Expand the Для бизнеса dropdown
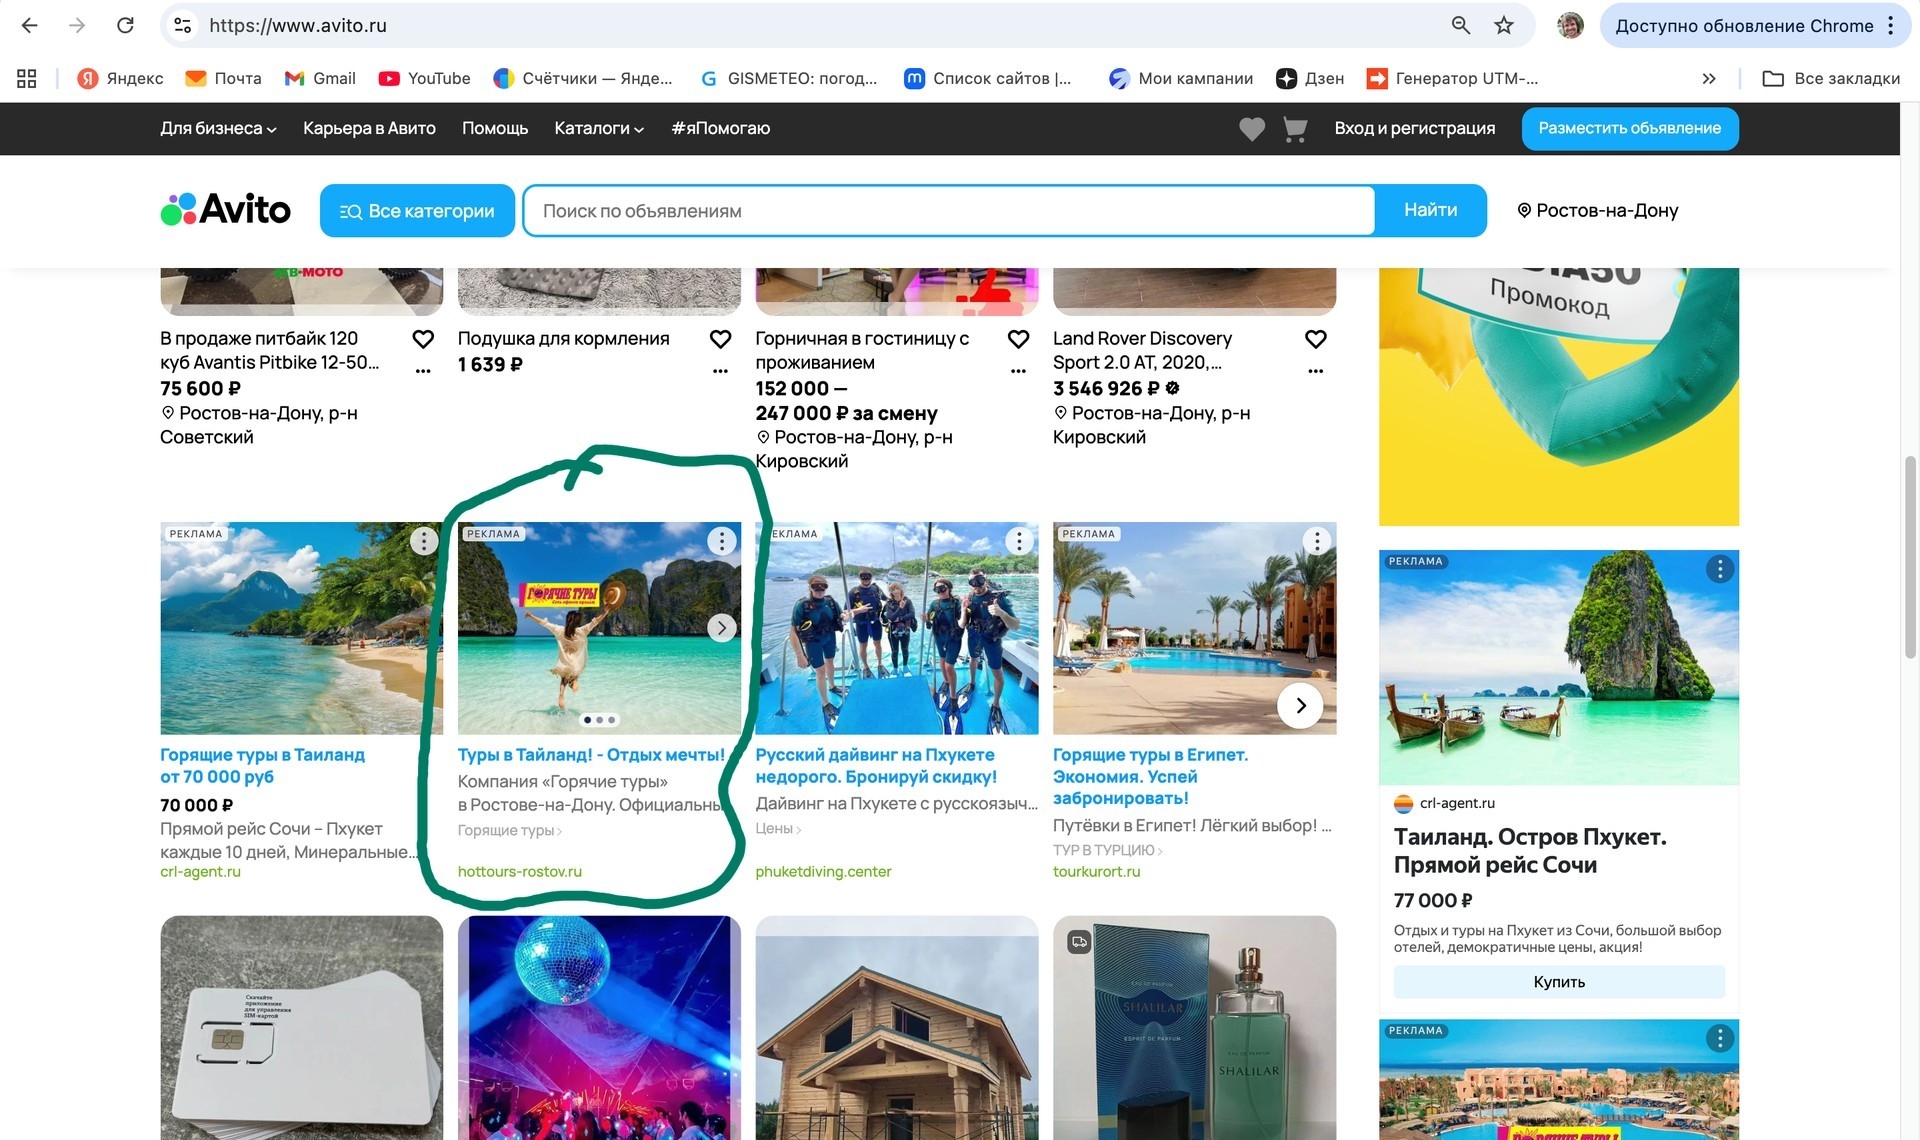Screen dimensions: 1920x1140 pos(218,129)
